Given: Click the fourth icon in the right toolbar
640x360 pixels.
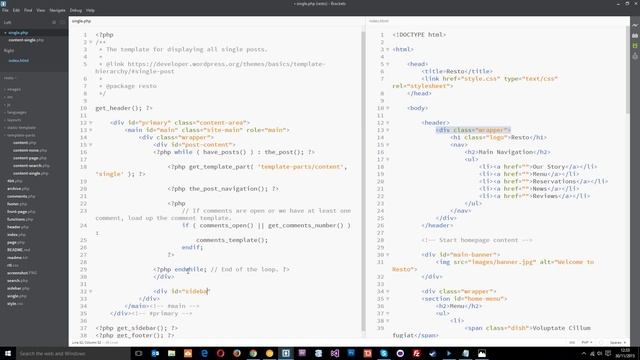Looking at the screenshot, I should click(x=635, y=56).
